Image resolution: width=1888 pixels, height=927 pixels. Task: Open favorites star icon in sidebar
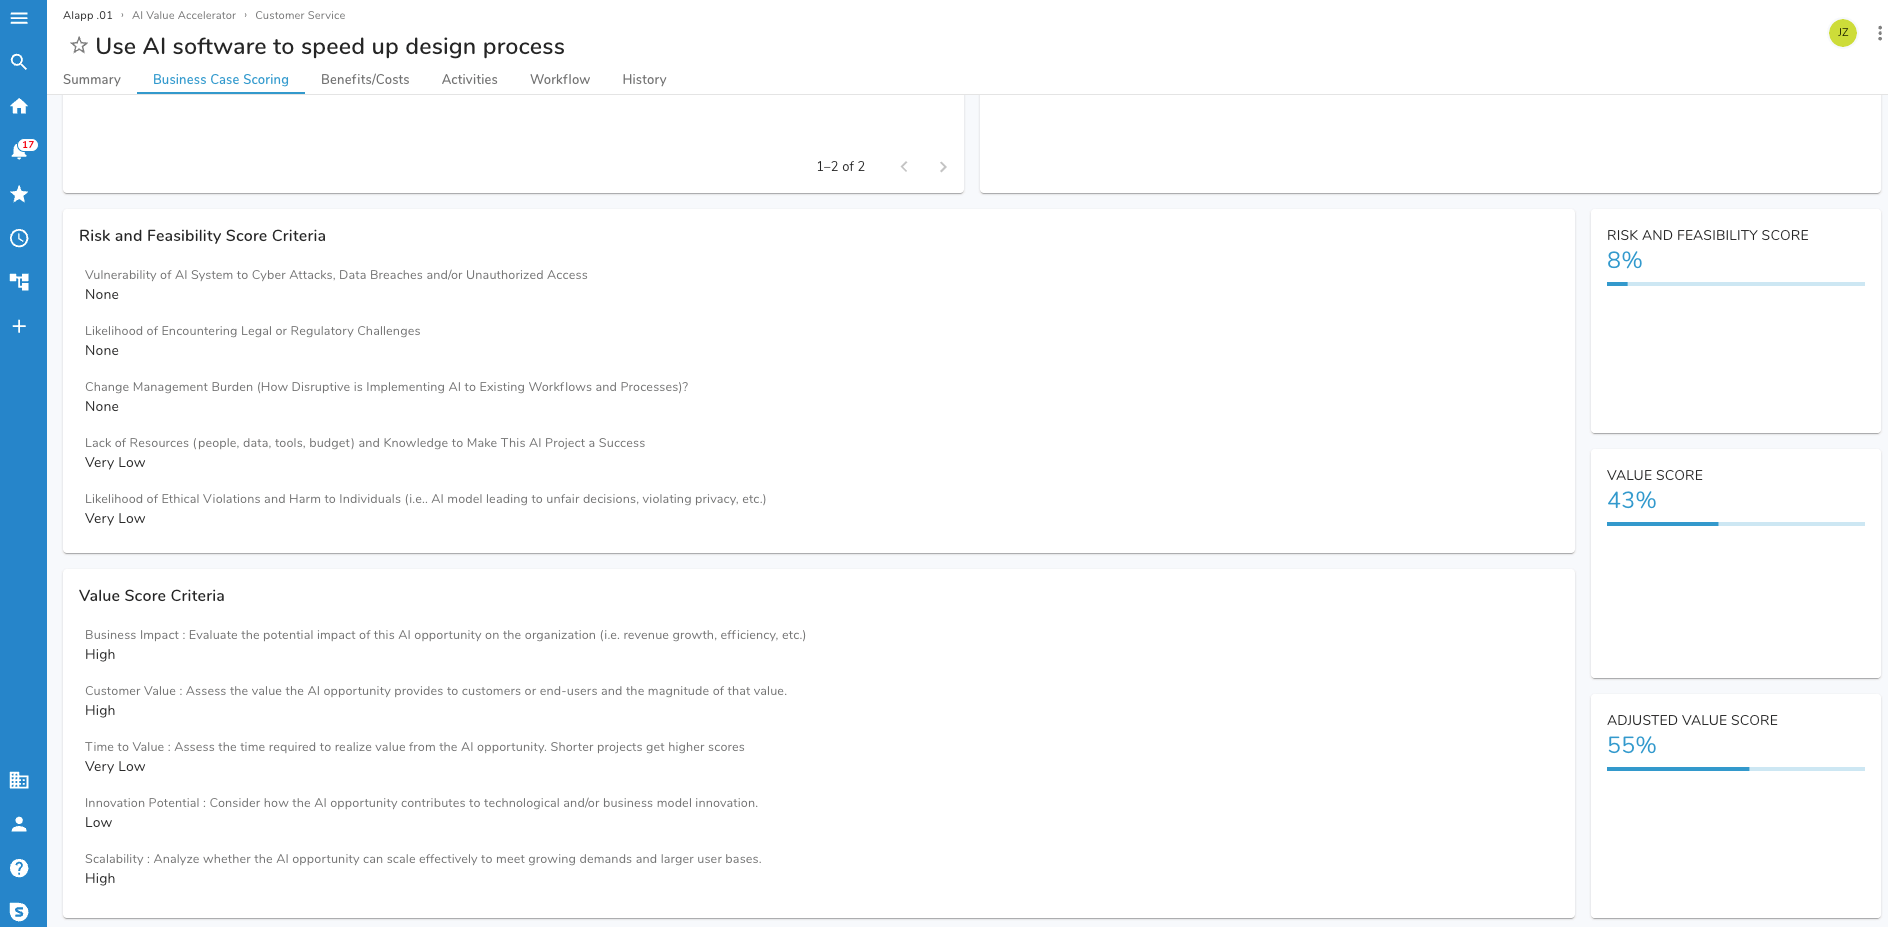point(19,194)
